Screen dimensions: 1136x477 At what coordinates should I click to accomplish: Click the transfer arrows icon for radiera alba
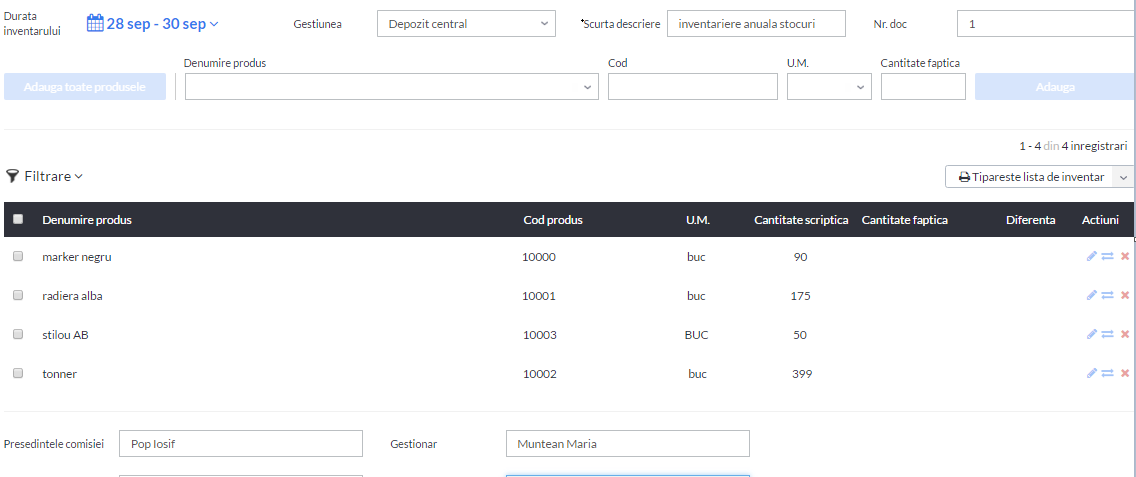click(x=1108, y=295)
